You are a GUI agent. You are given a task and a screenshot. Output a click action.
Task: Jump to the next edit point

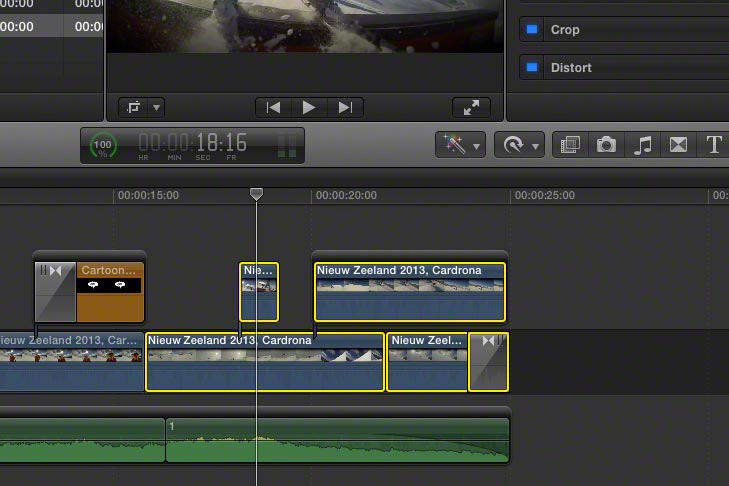pos(345,108)
